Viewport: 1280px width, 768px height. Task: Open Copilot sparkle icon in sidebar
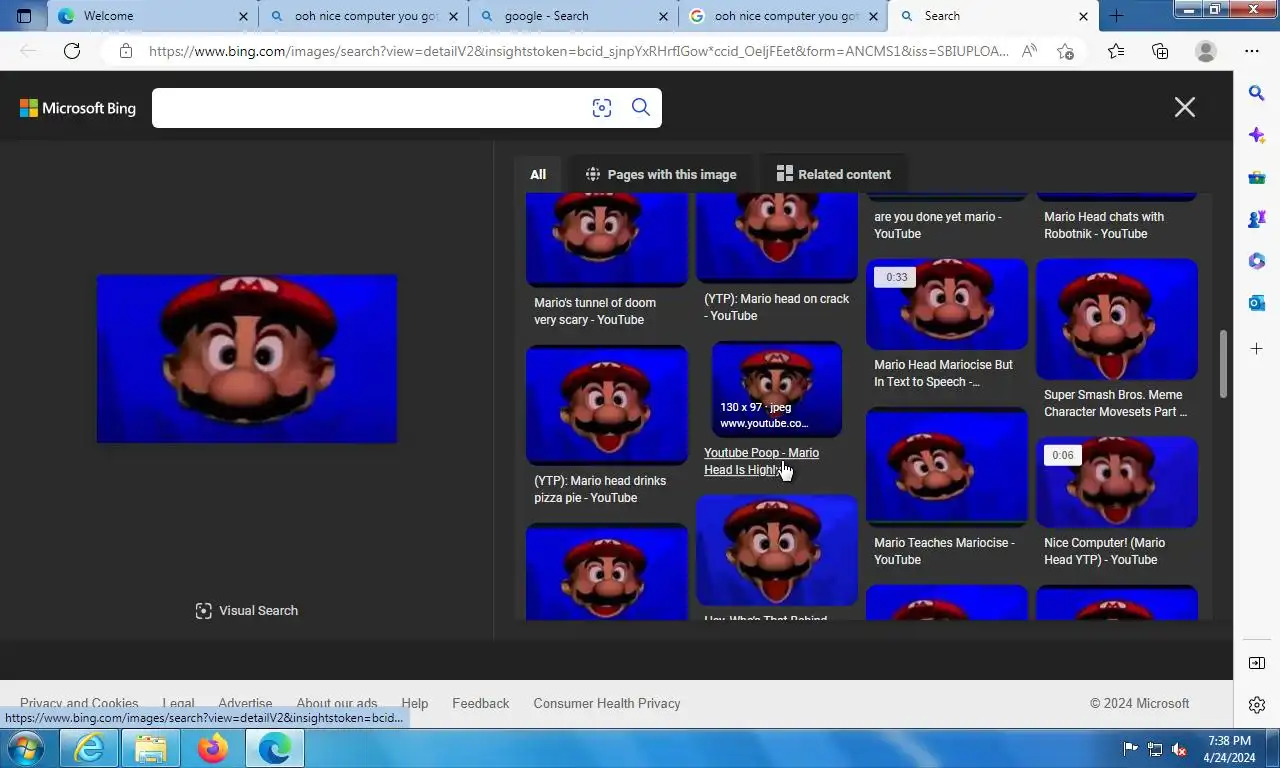(1257, 135)
